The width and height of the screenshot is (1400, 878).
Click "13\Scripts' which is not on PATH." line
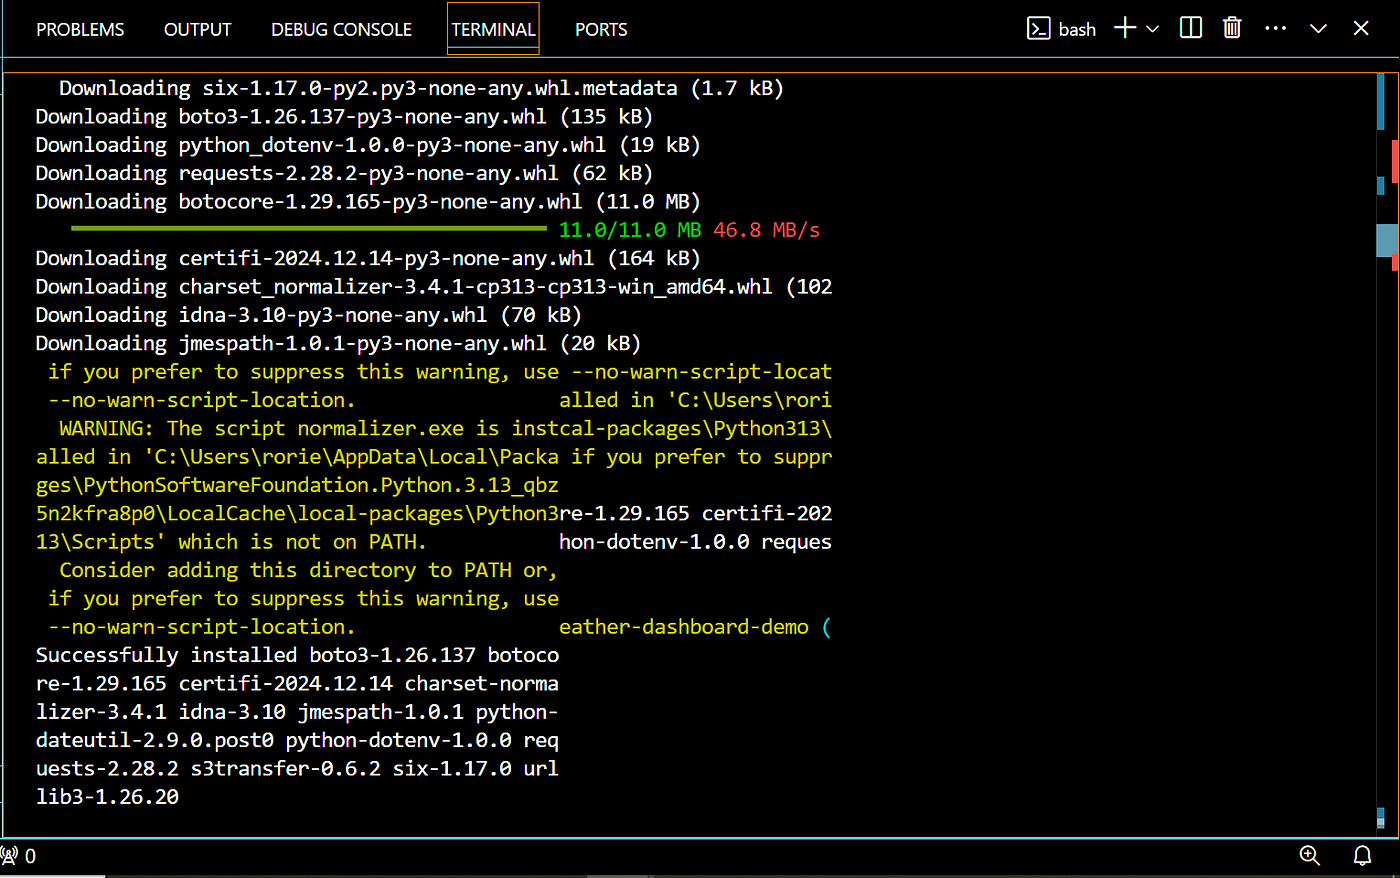coord(231,542)
